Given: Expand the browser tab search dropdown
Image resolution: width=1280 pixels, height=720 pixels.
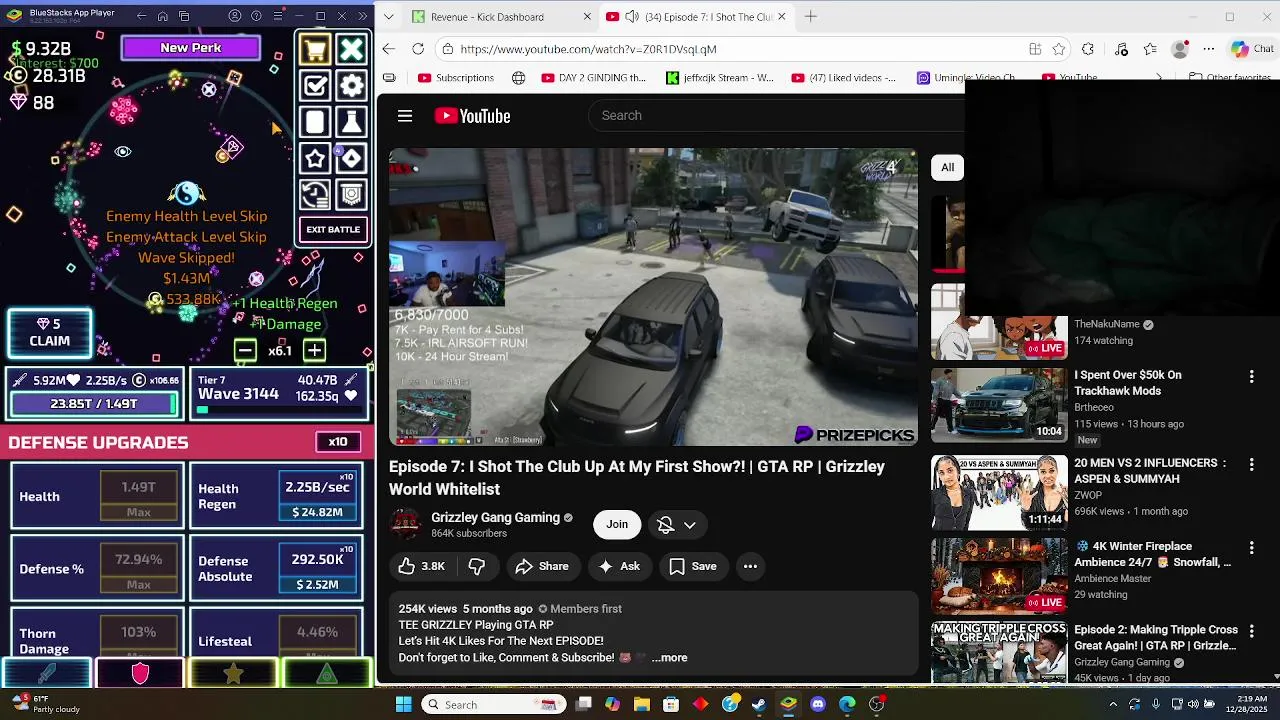Looking at the screenshot, I should point(389,16).
